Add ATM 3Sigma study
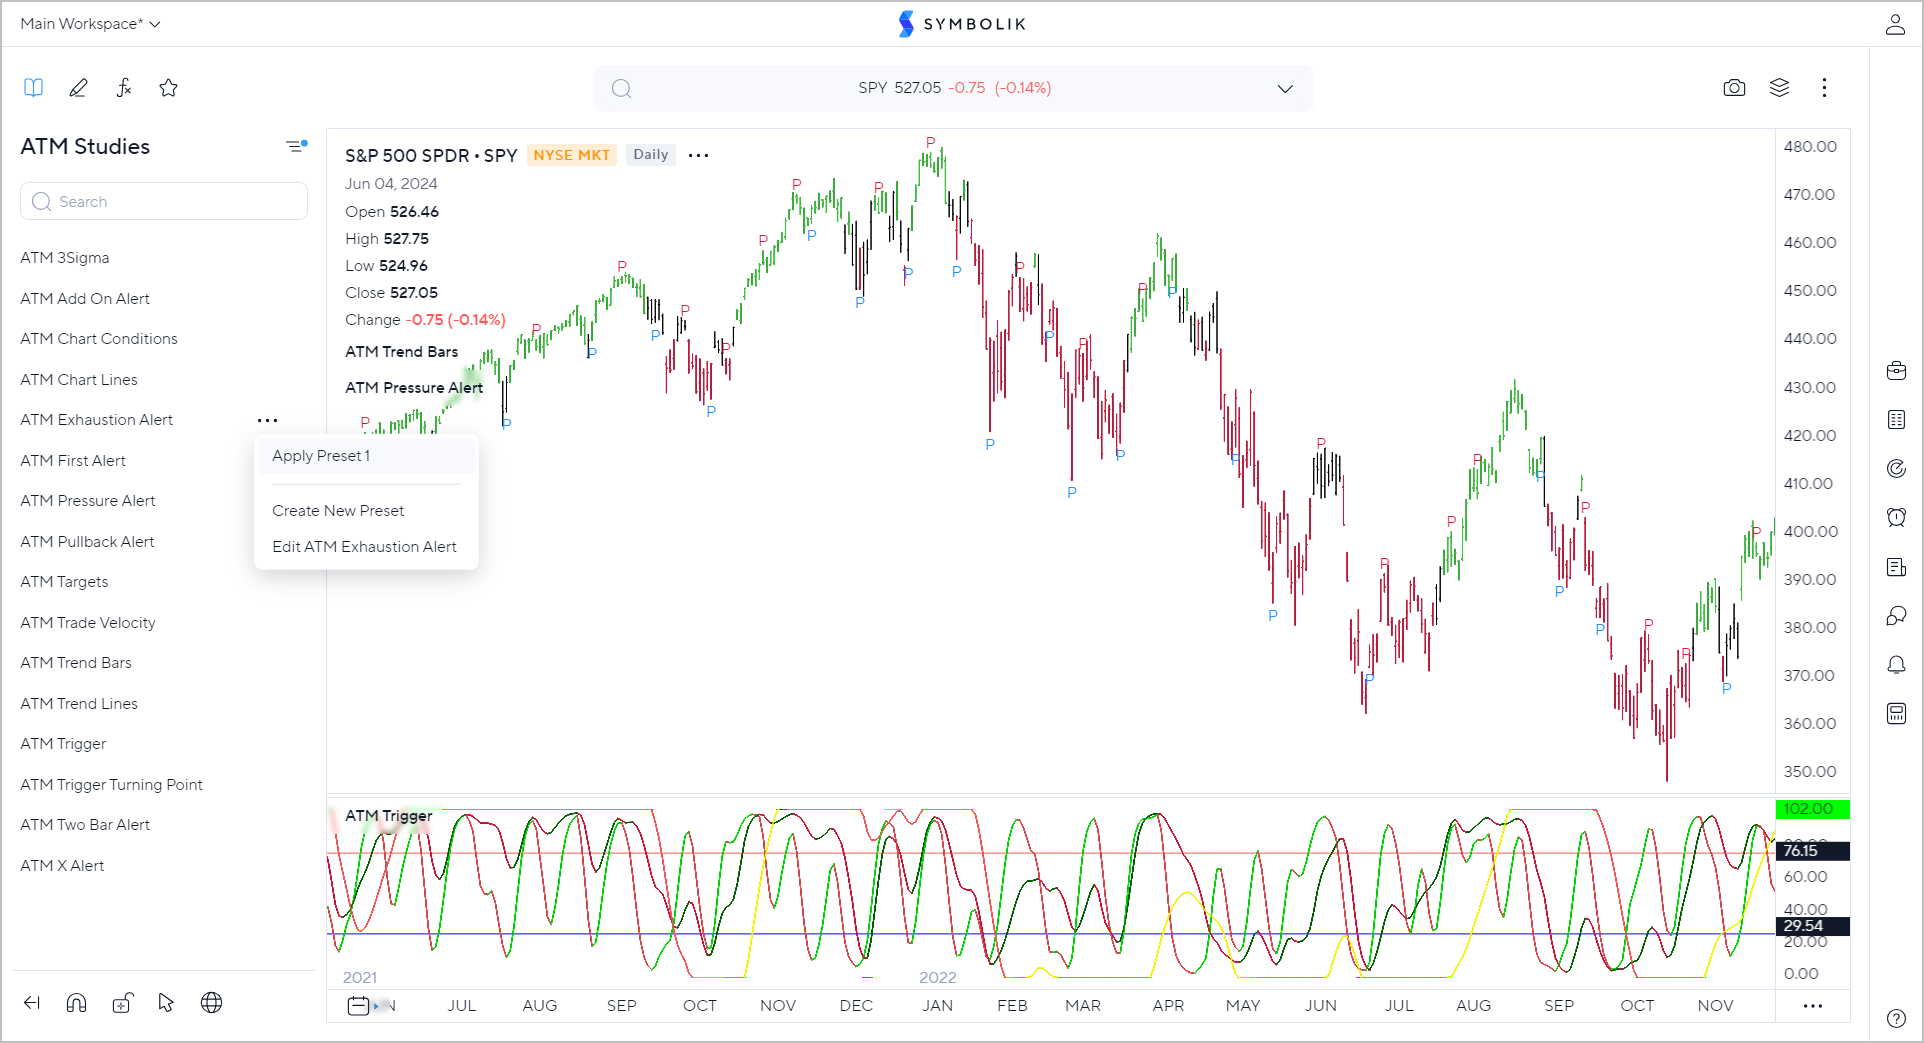The width and height of the screenshot is (1924, 1043). coord(65,258)
